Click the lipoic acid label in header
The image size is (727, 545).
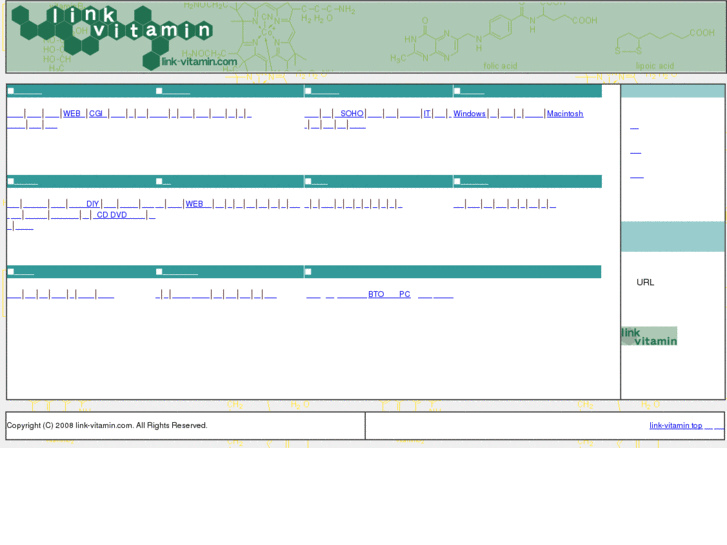click(655, 66)
